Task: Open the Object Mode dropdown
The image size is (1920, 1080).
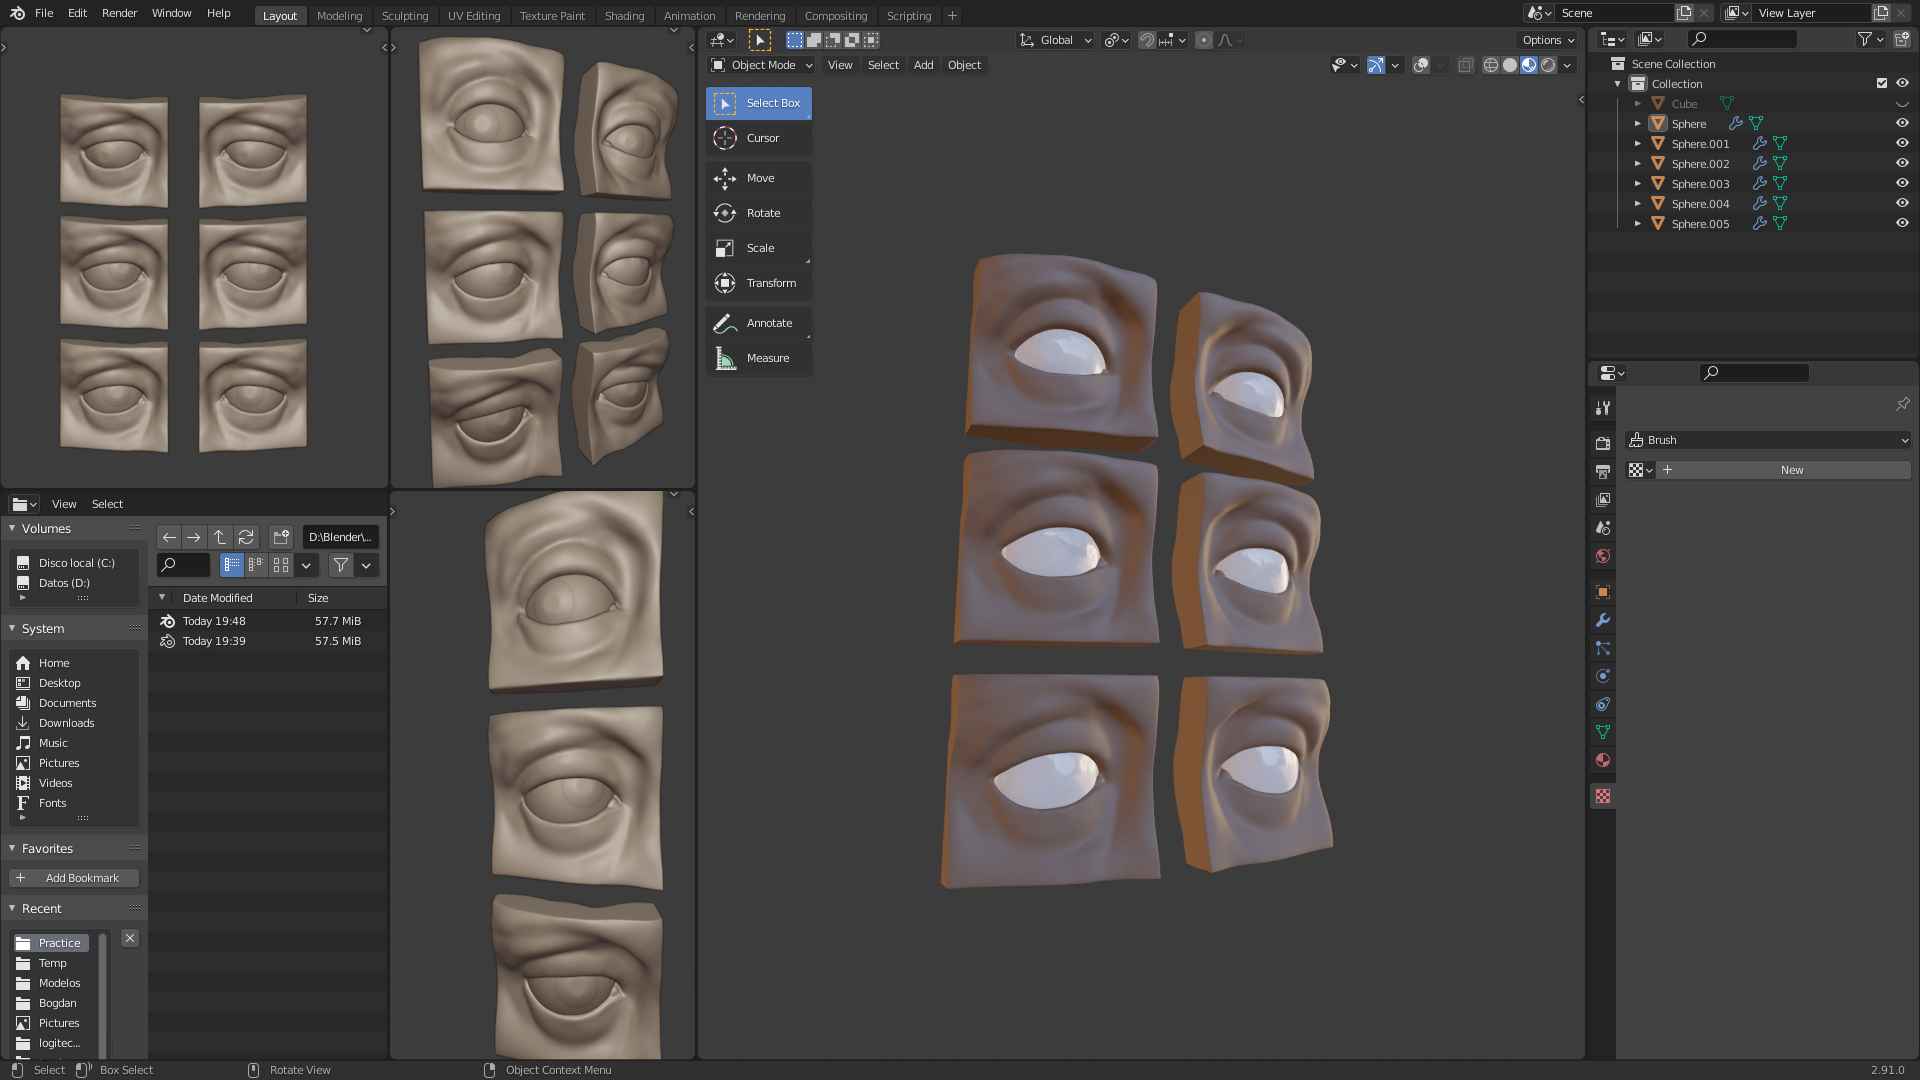Action: [761, 65]
